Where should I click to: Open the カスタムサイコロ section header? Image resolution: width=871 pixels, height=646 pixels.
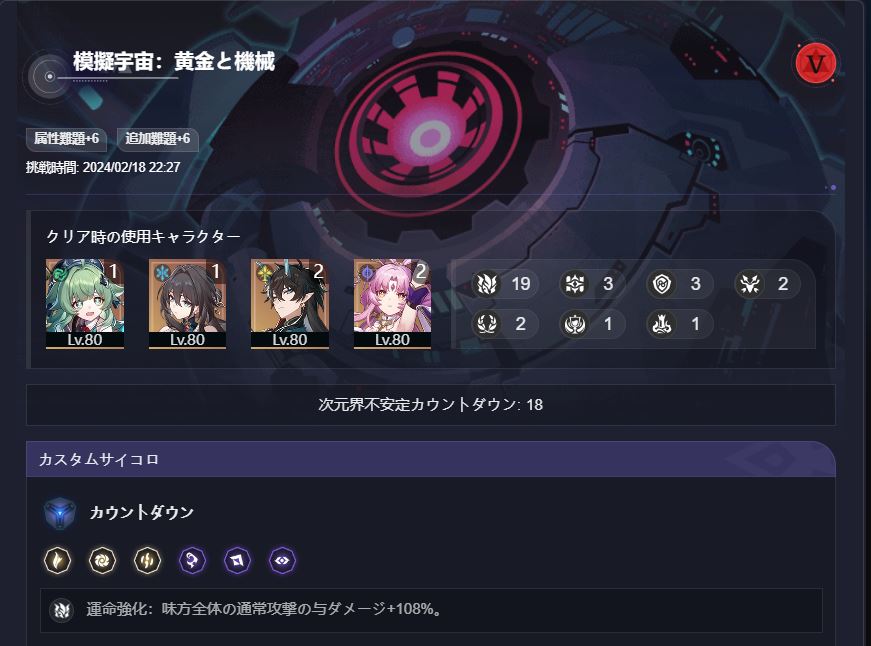[431, 459]
